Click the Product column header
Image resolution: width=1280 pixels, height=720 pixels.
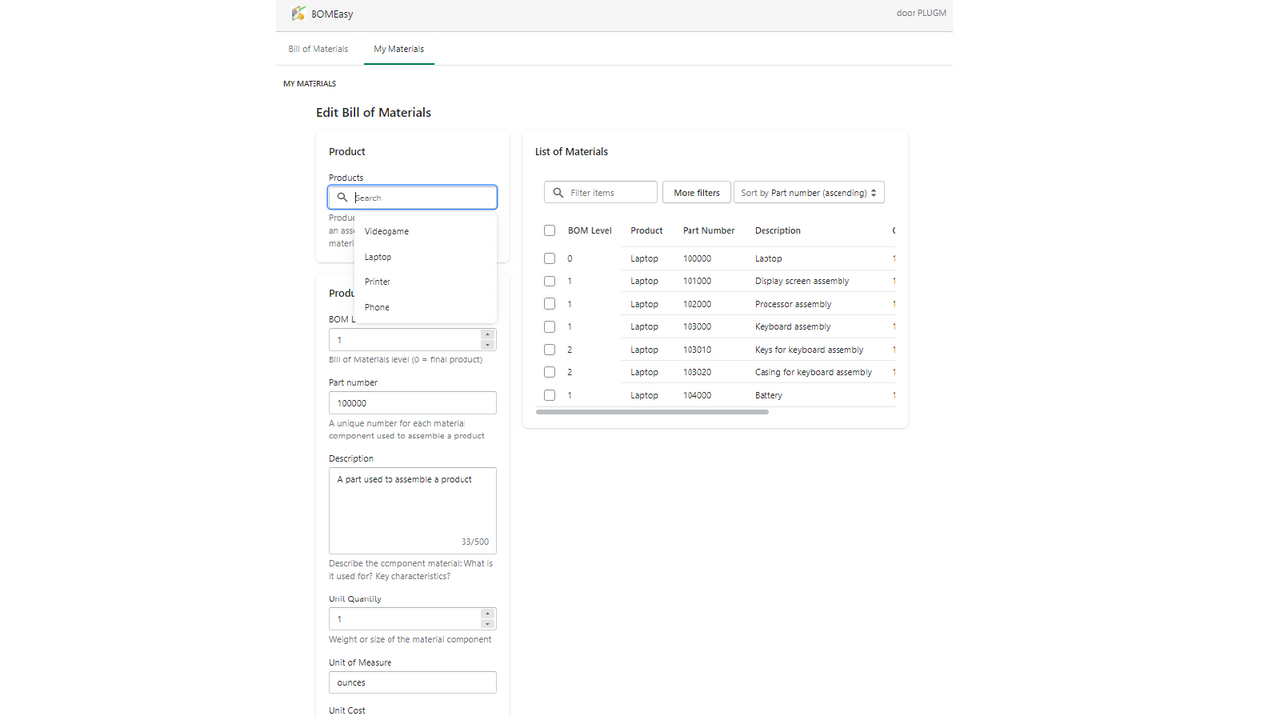(647, 230)
